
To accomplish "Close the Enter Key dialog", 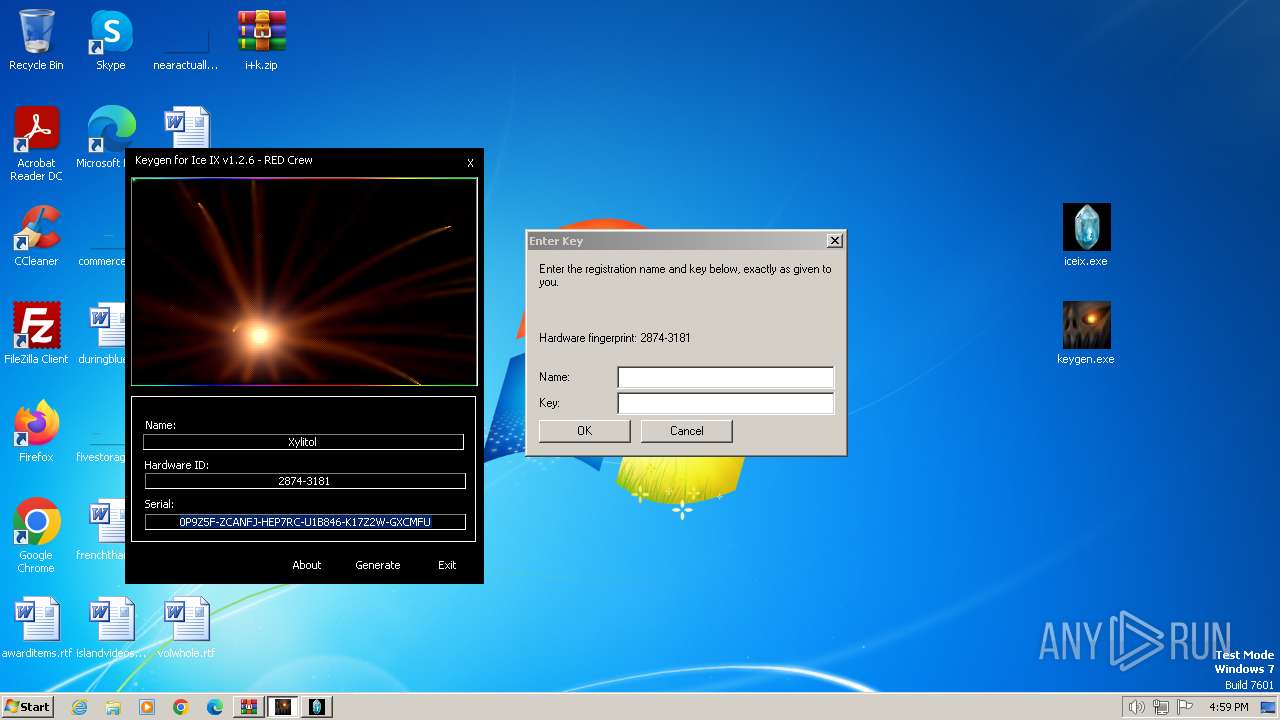I will click(x=835, y=241).
